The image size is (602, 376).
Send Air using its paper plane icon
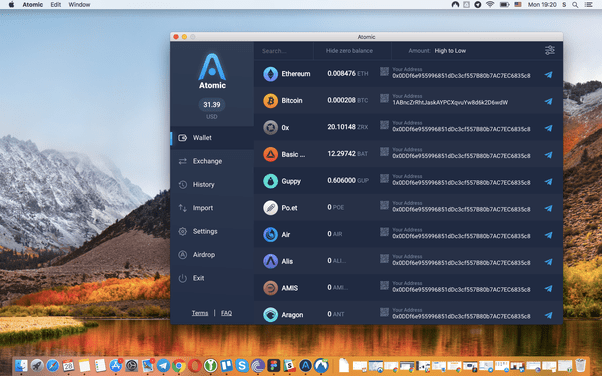549,235
